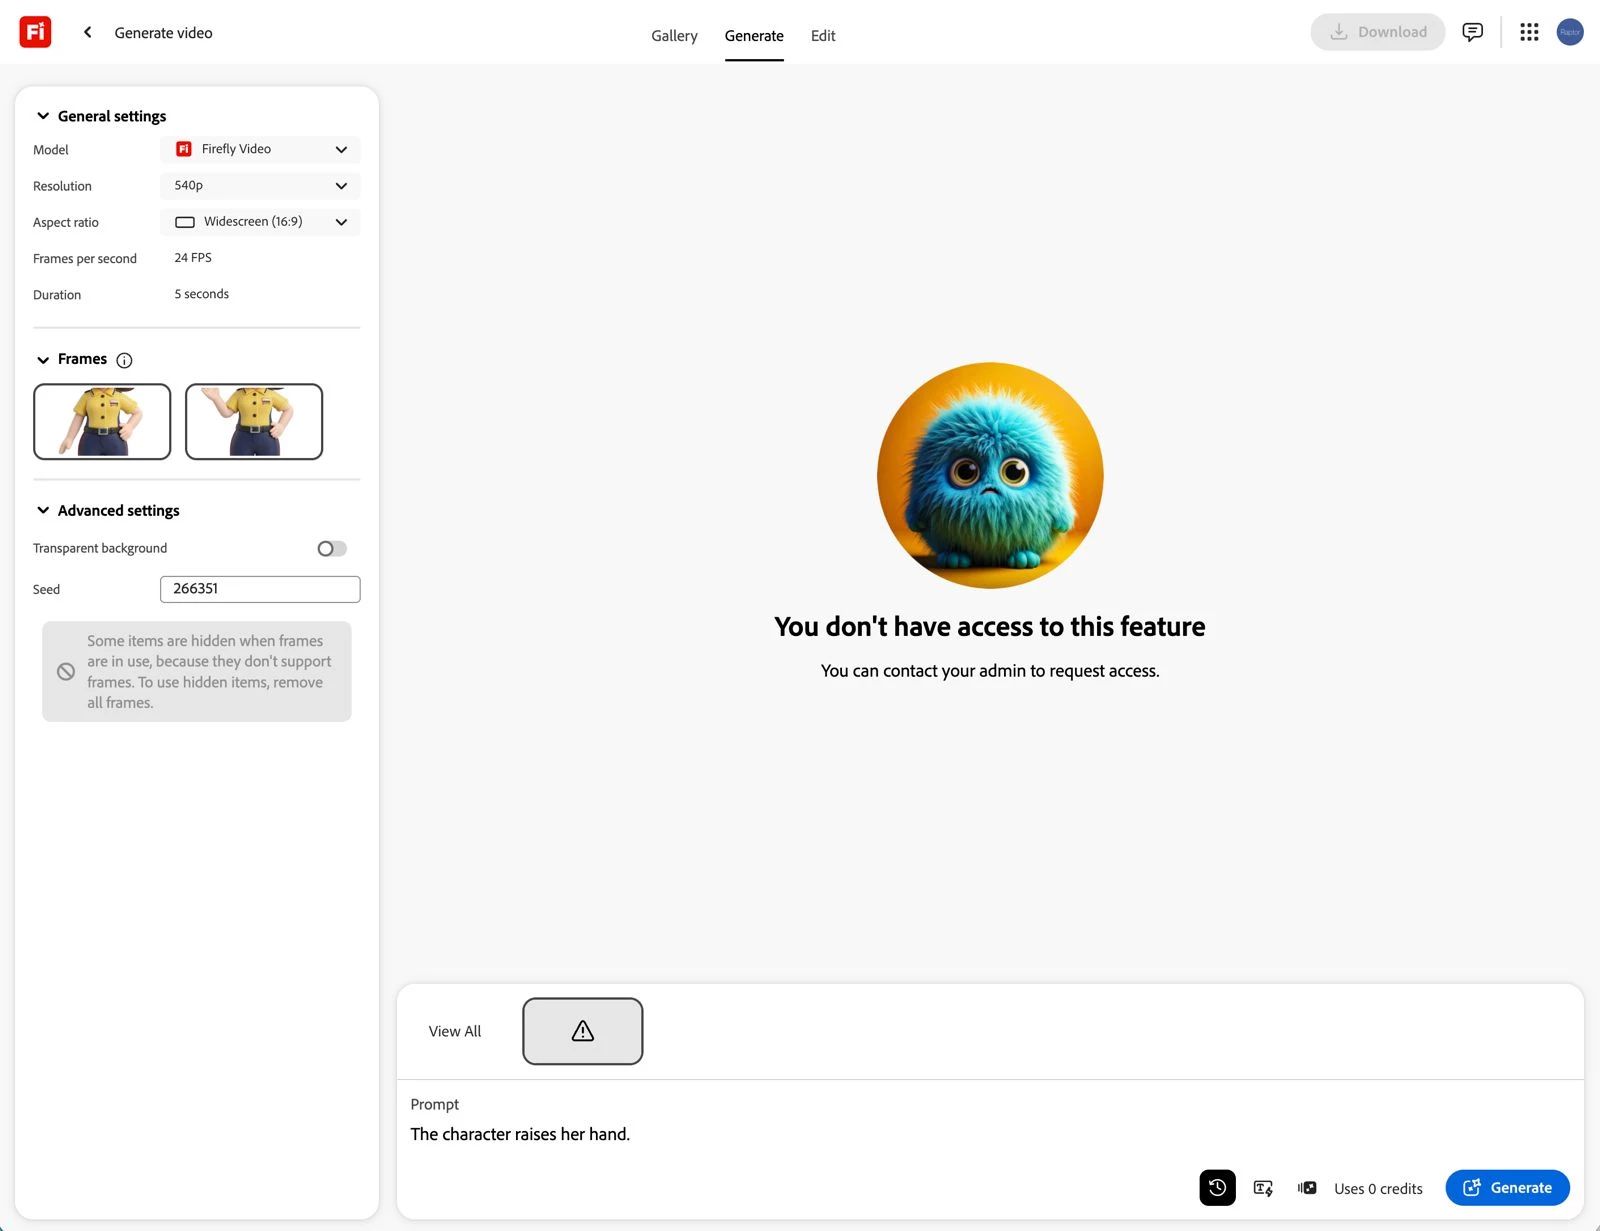The width and height of the screenshot is (1600, 1231).
Task: Select the last frame thumbnail
Action: (254, 422)
